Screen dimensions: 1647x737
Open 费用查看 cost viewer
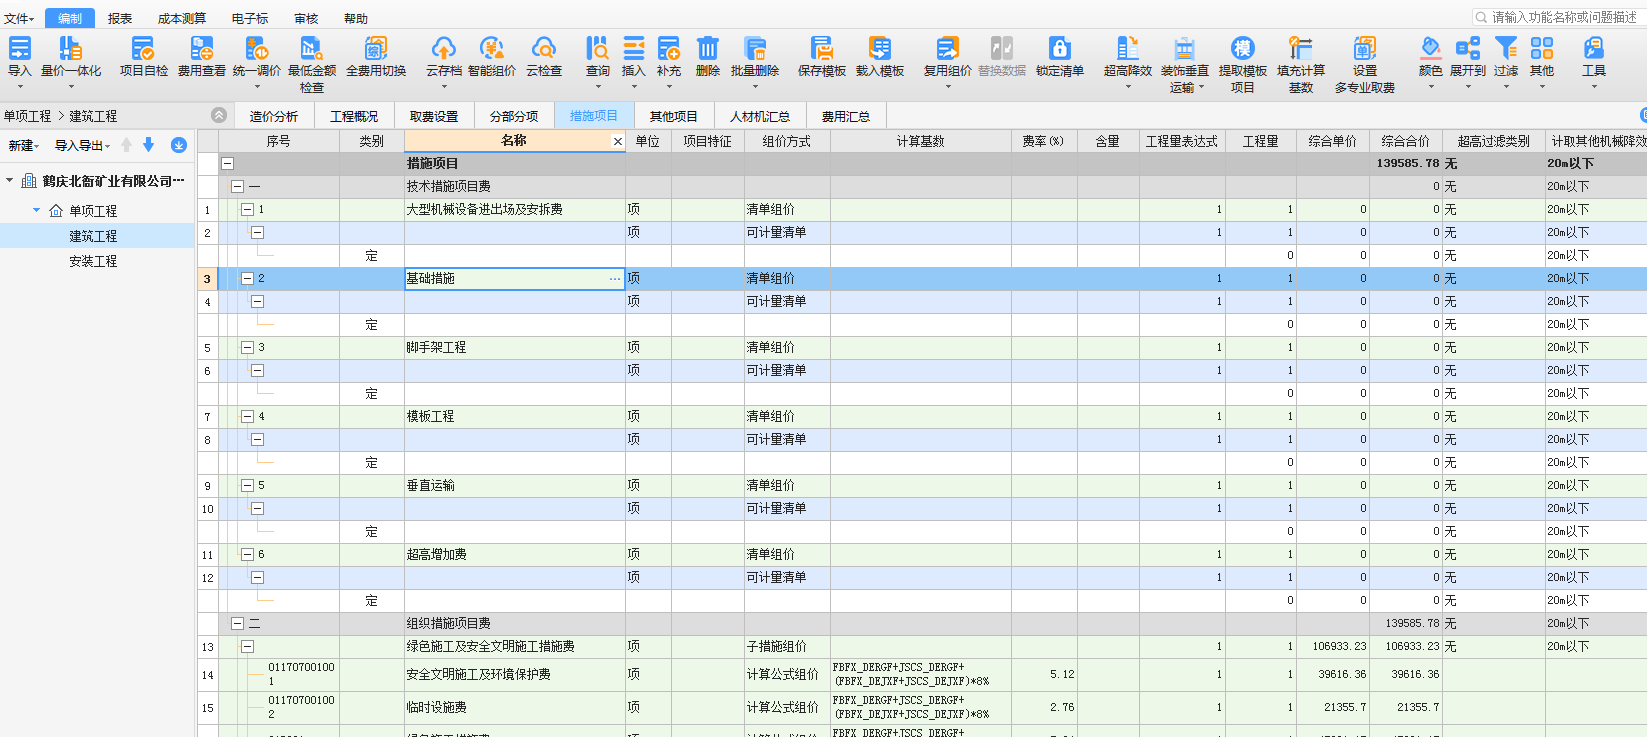point(202,56)
